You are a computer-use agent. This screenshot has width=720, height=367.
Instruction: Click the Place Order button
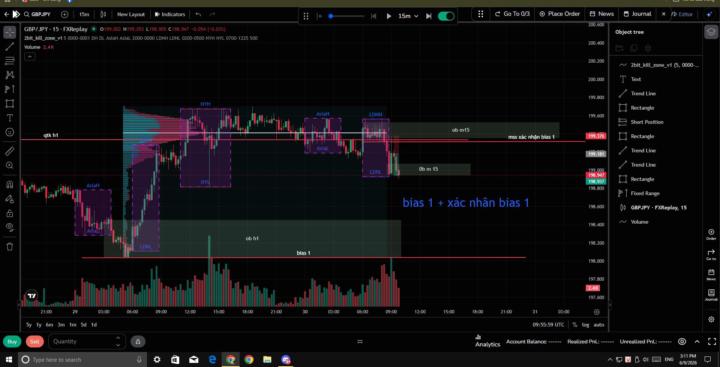(x=559, y=14)
